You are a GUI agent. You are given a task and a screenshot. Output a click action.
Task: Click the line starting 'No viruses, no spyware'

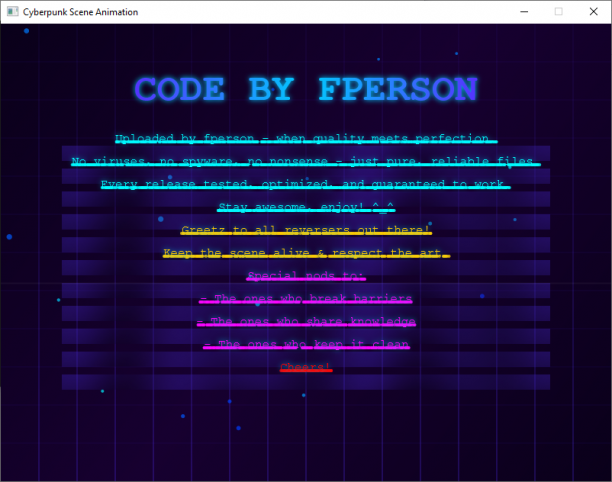pos(306,161)
